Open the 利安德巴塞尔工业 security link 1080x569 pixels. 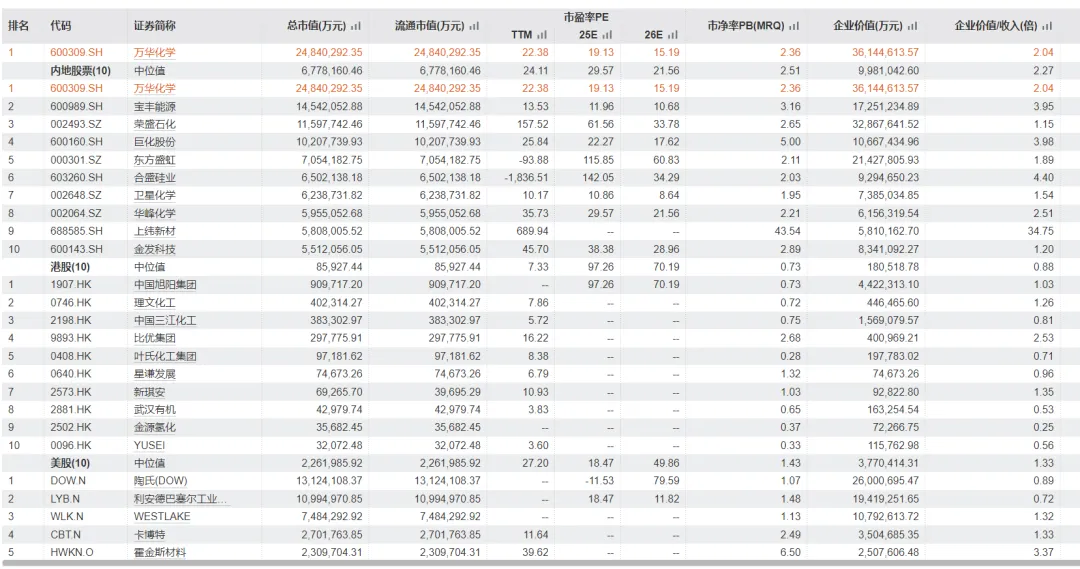(x=180, y=499)
